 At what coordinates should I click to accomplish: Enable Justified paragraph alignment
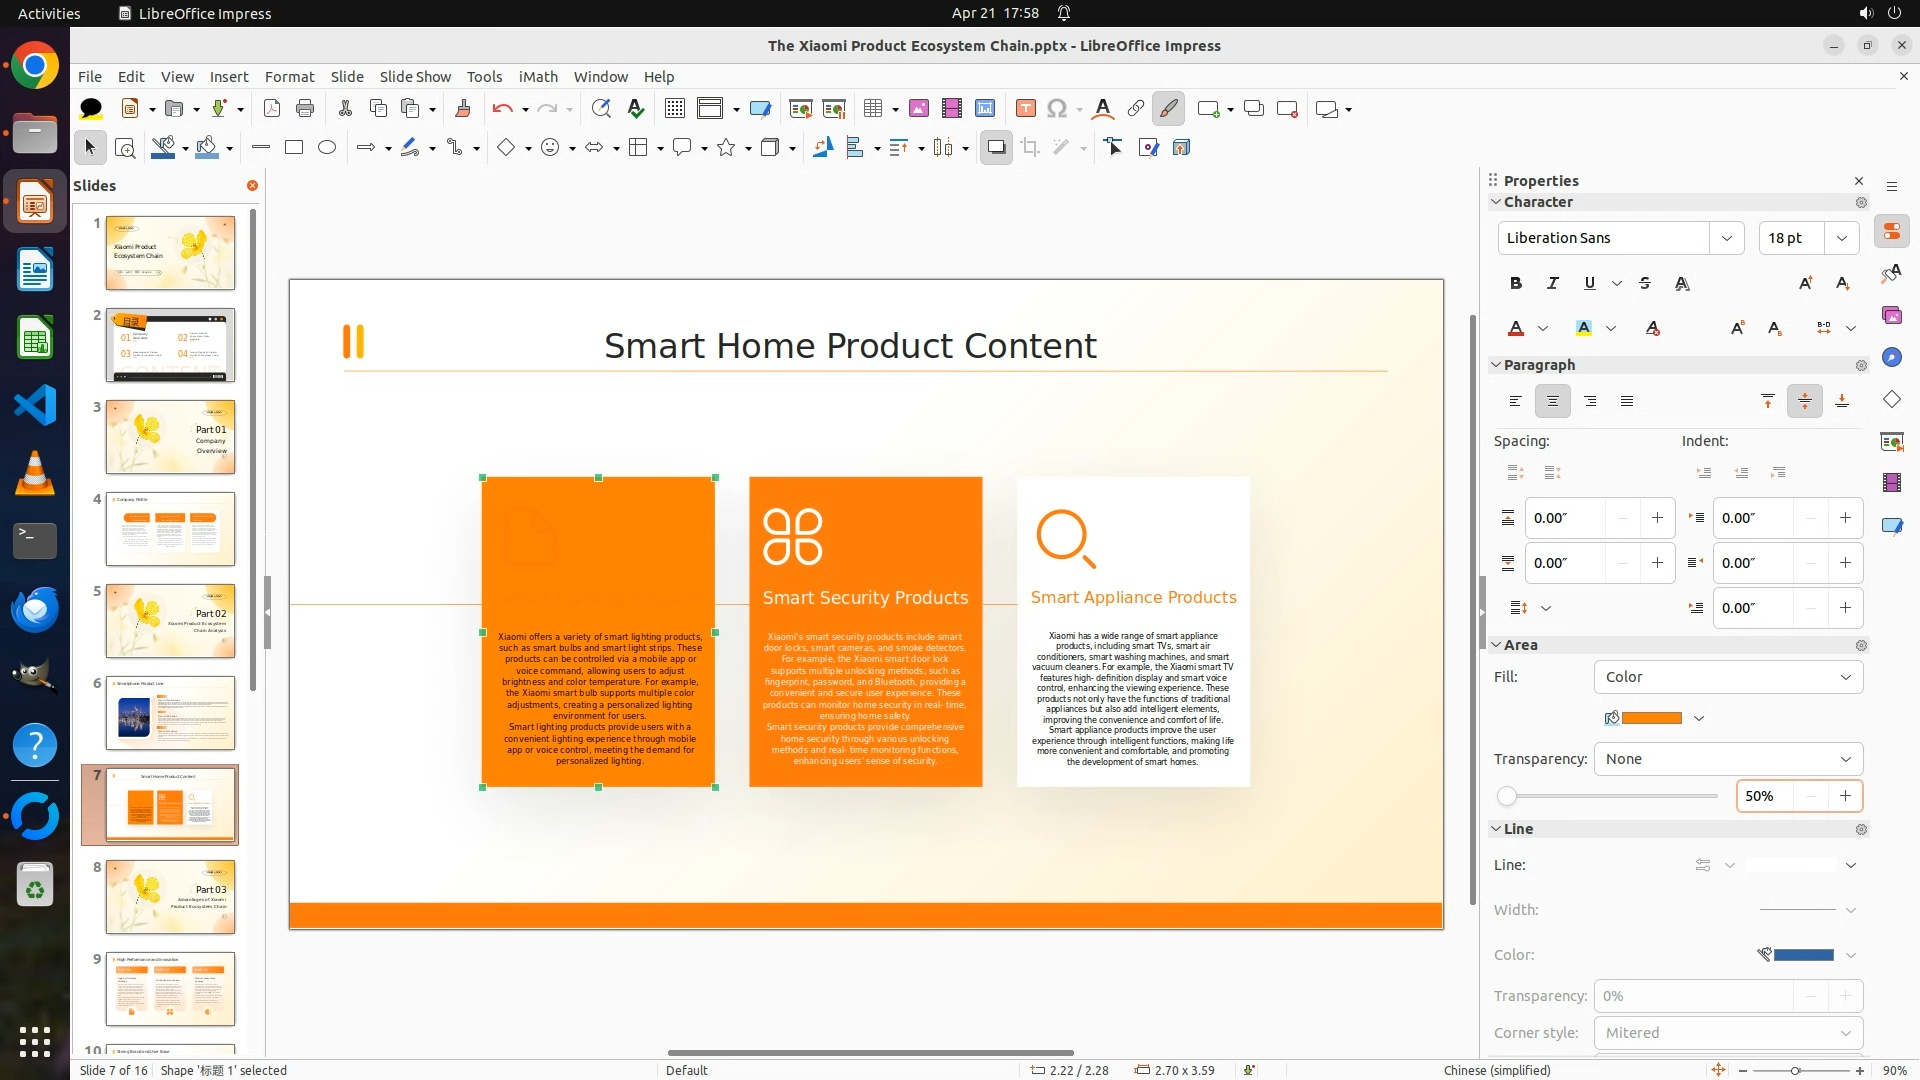(x=1627, y=401)
